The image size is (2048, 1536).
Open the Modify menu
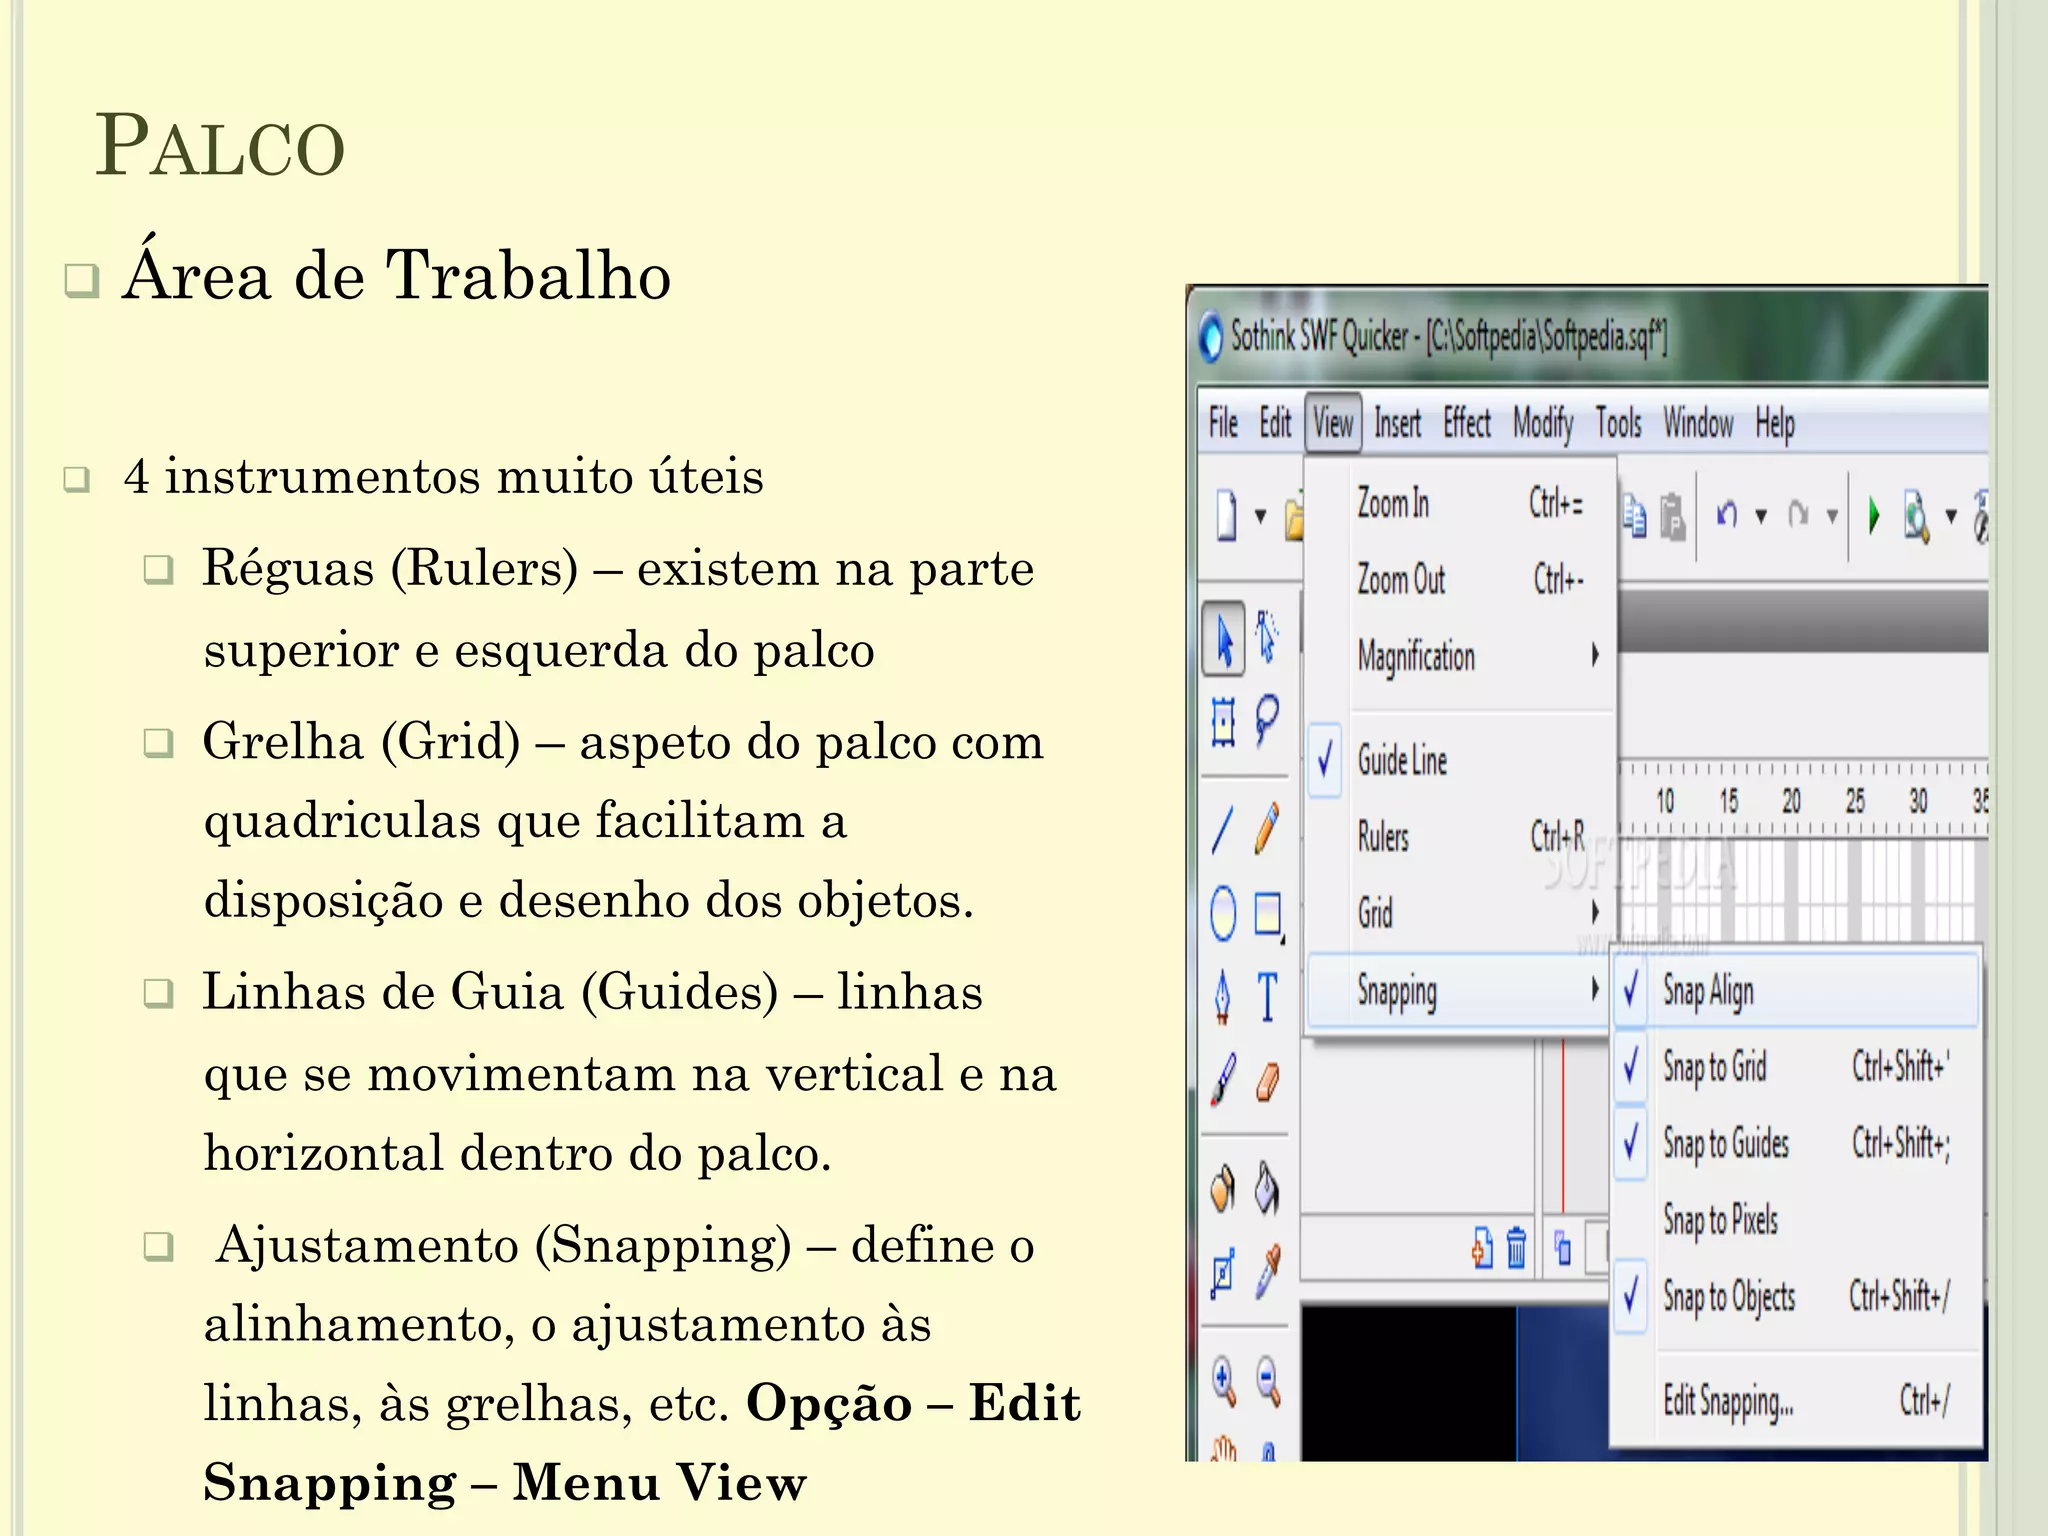point(1543,423)
